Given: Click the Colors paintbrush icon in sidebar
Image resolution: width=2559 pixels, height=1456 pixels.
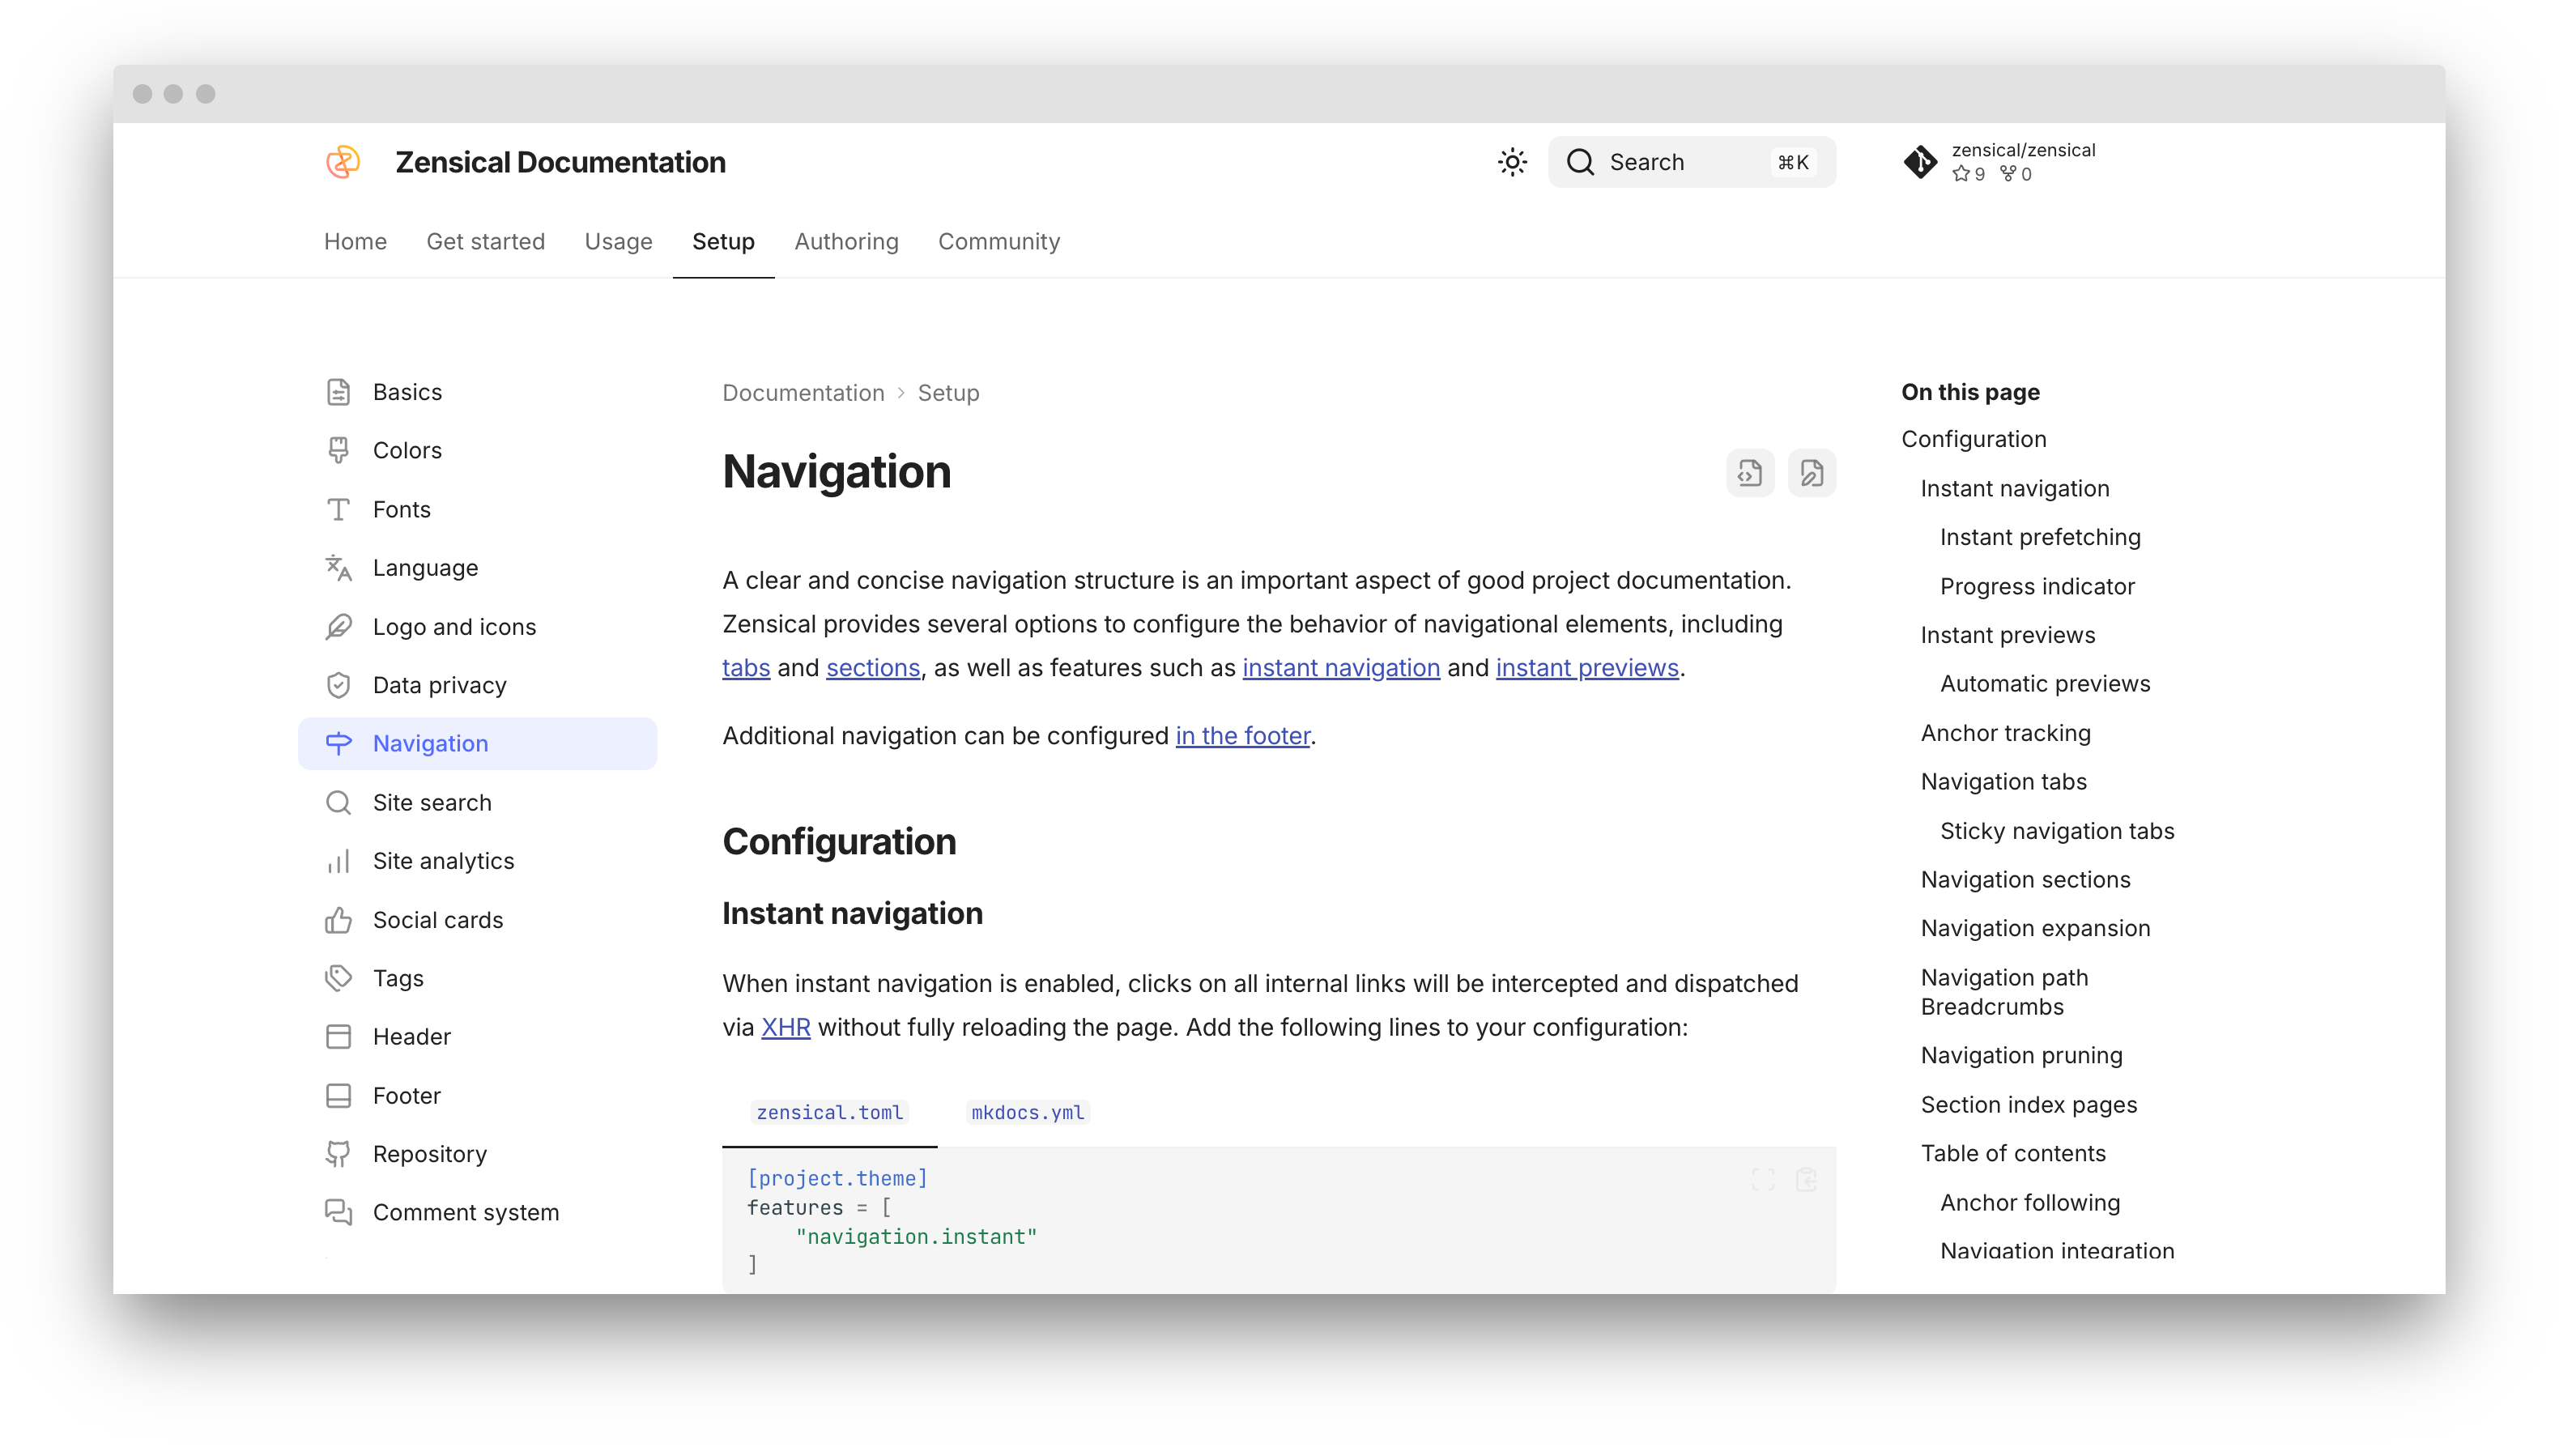Looking at the screenshot, I should click(338, 451).
